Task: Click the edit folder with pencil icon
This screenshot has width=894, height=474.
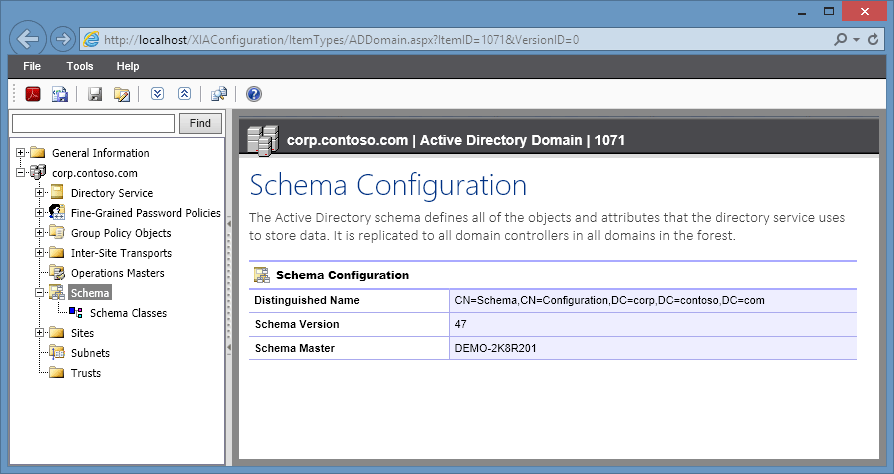Action: pos(122,94)
